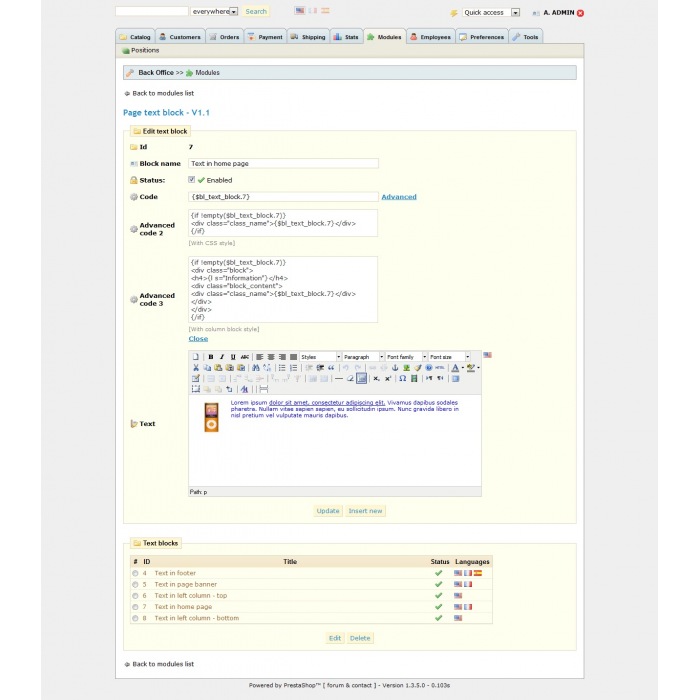700x700 pixels.
Task: Click the Edit button under Text blocks
Action: pyautogui.click(x=335, y=638)
